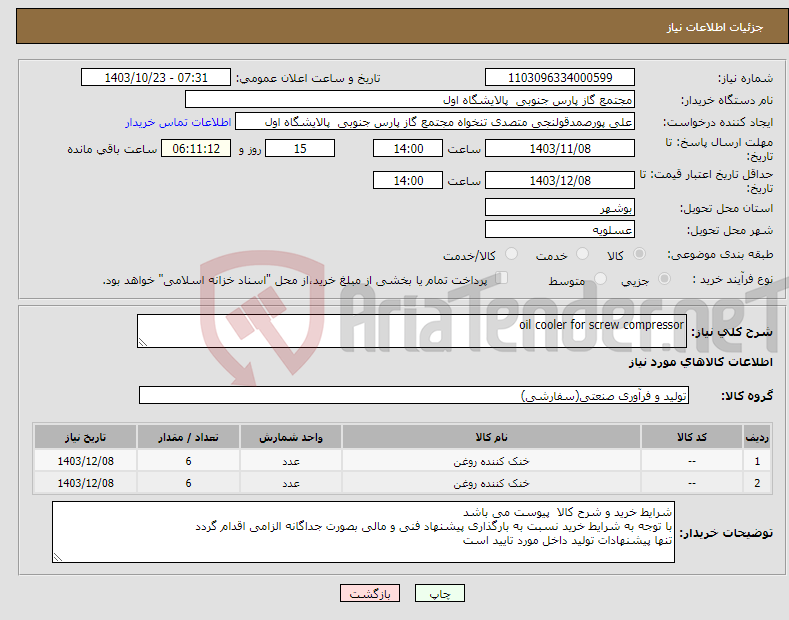The image size is (789, 620).
Task: Click the announcement date field 1403/10/23 - 07:31
Action: [x=156, y=78]
